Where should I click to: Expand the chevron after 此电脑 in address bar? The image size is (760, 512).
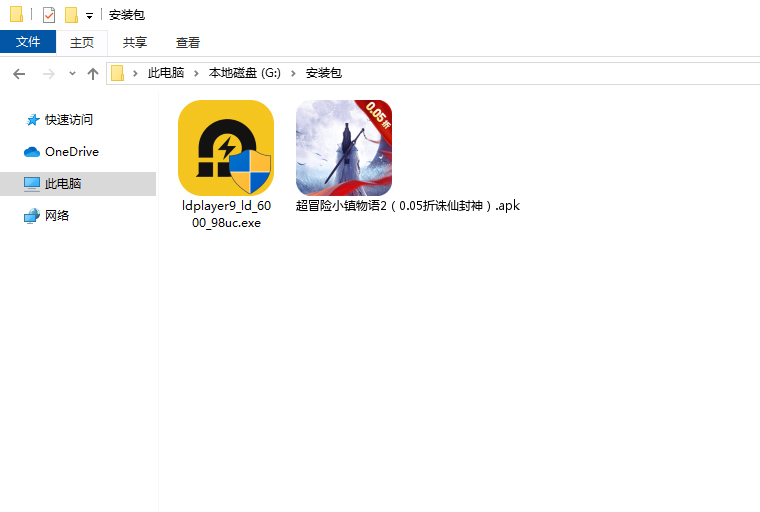click(196, 73)
